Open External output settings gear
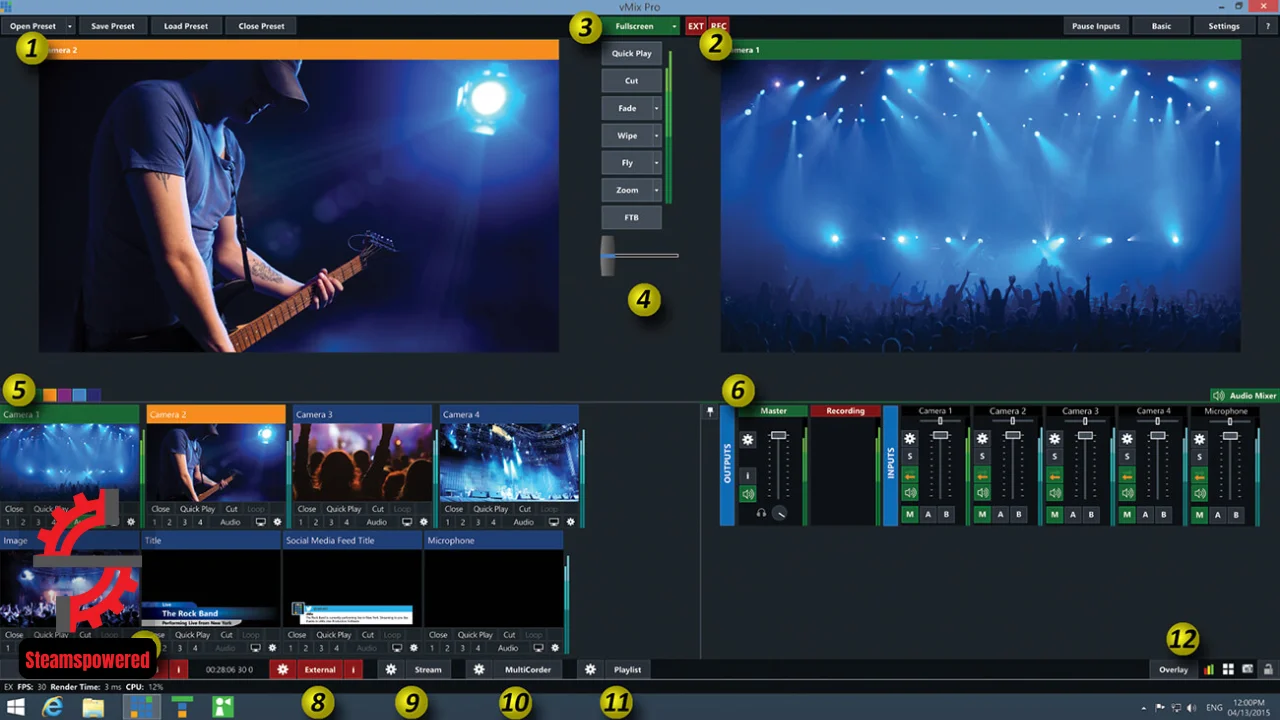 point(283,669)
